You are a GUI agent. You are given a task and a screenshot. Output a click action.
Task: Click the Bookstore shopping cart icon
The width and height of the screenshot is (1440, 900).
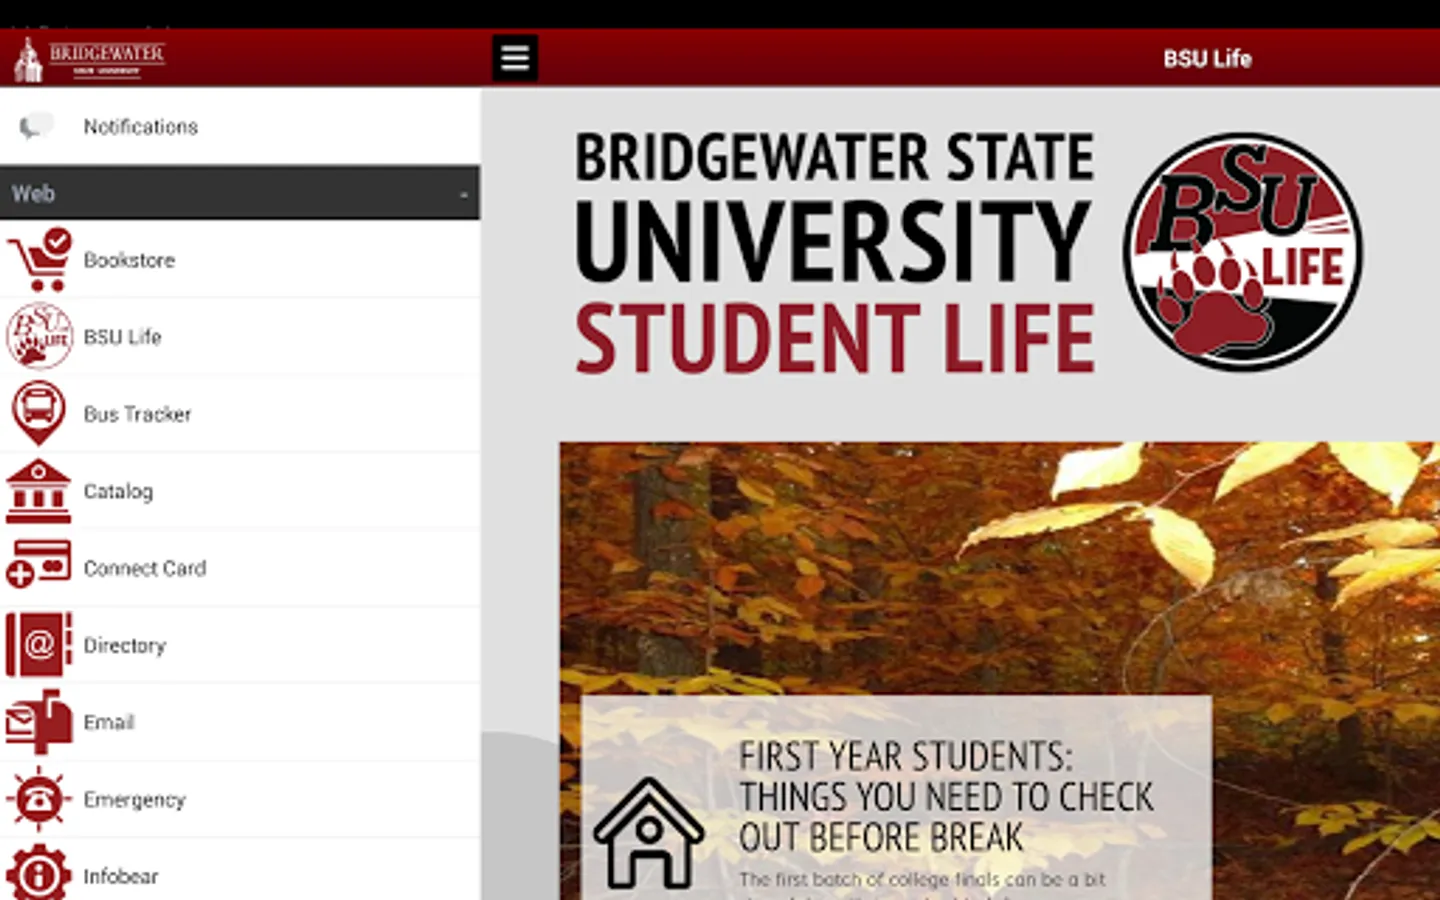40,260
